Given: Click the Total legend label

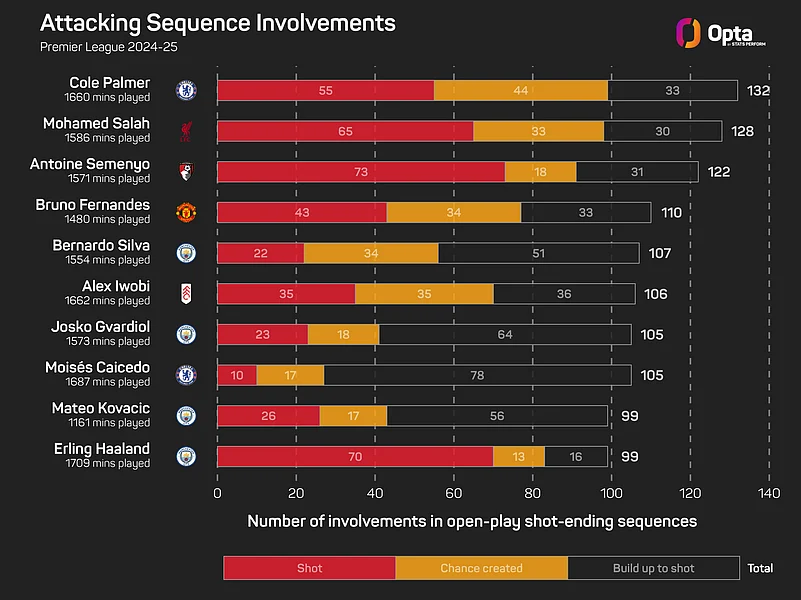Looking at the screenshot, I should [x=760, y=568].
